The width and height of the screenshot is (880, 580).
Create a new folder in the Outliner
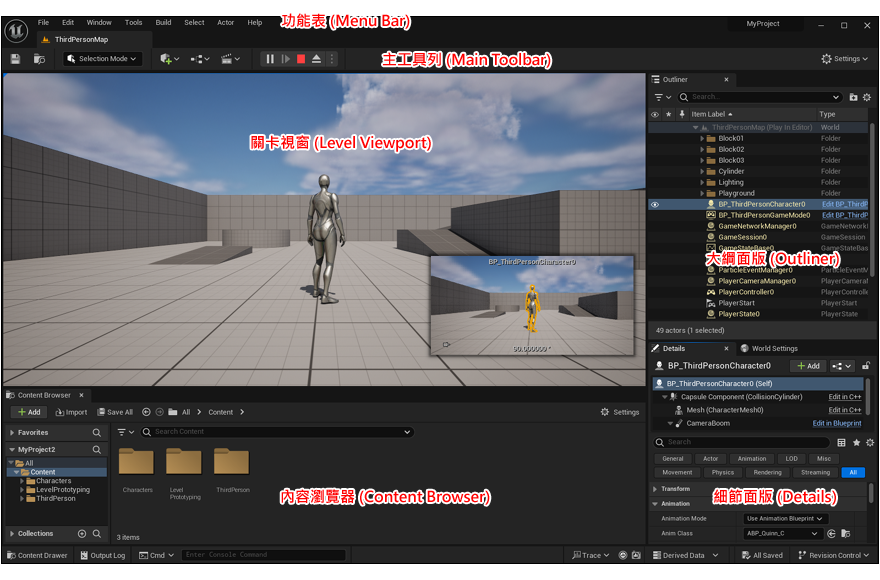pyautogui.click(x=853, y=97)
